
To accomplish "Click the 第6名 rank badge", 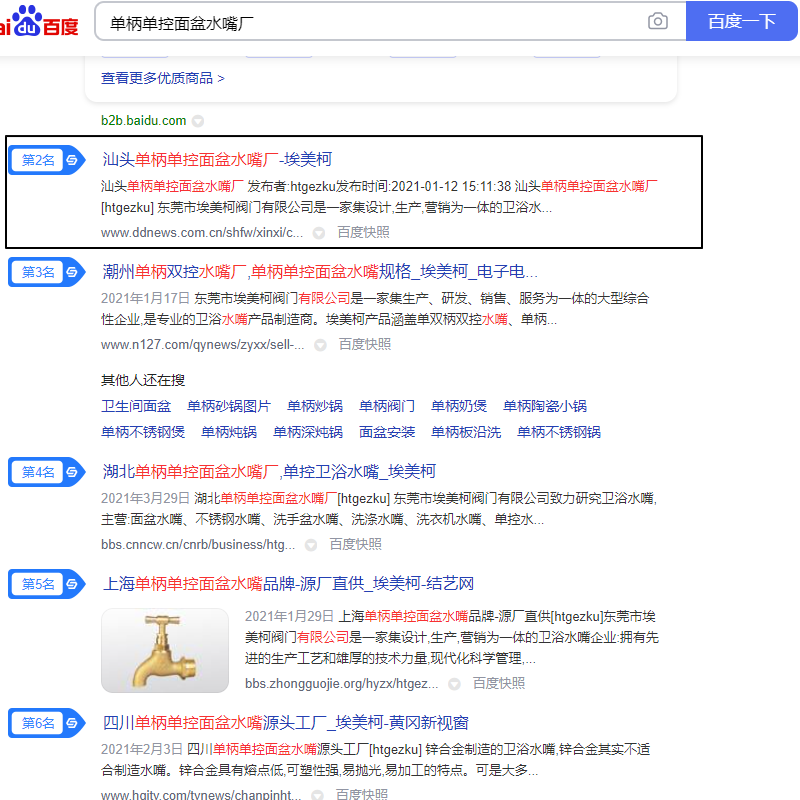I will (x=46, y=723).
